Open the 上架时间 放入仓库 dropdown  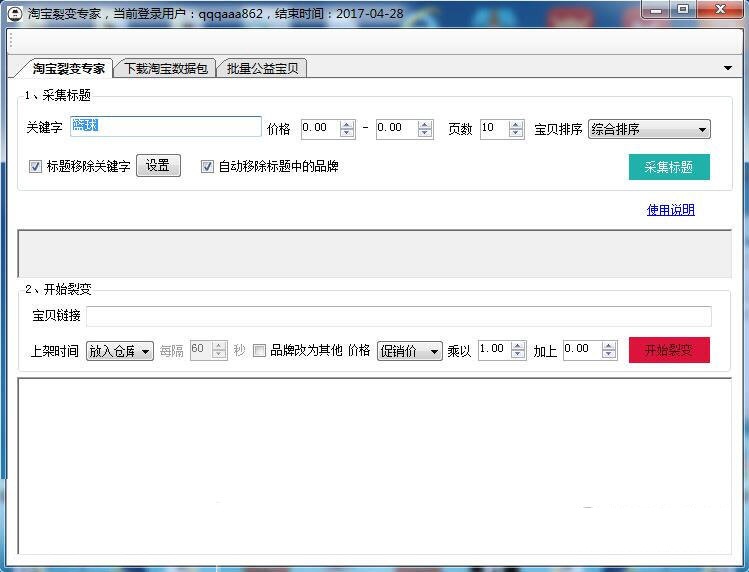click(120, 351)
